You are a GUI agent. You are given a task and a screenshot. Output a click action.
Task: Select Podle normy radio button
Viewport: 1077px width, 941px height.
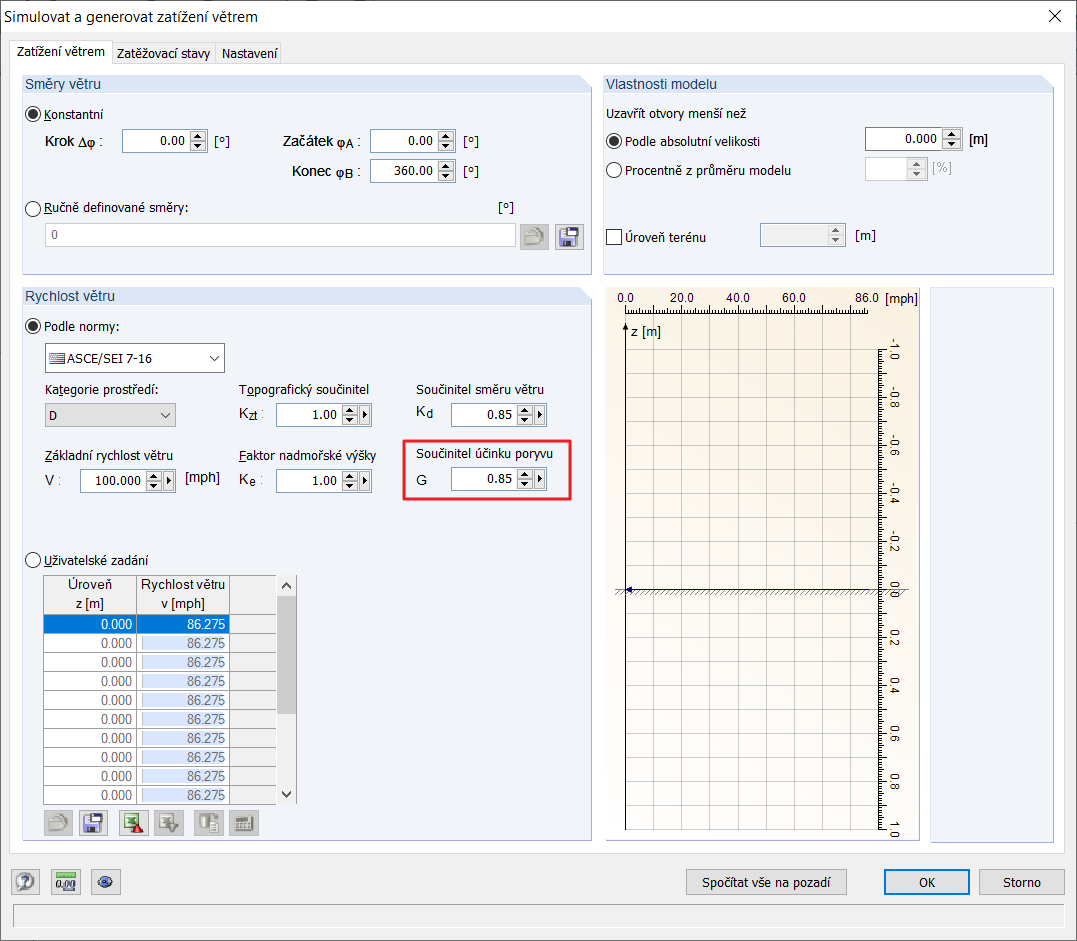coord(33,326)
